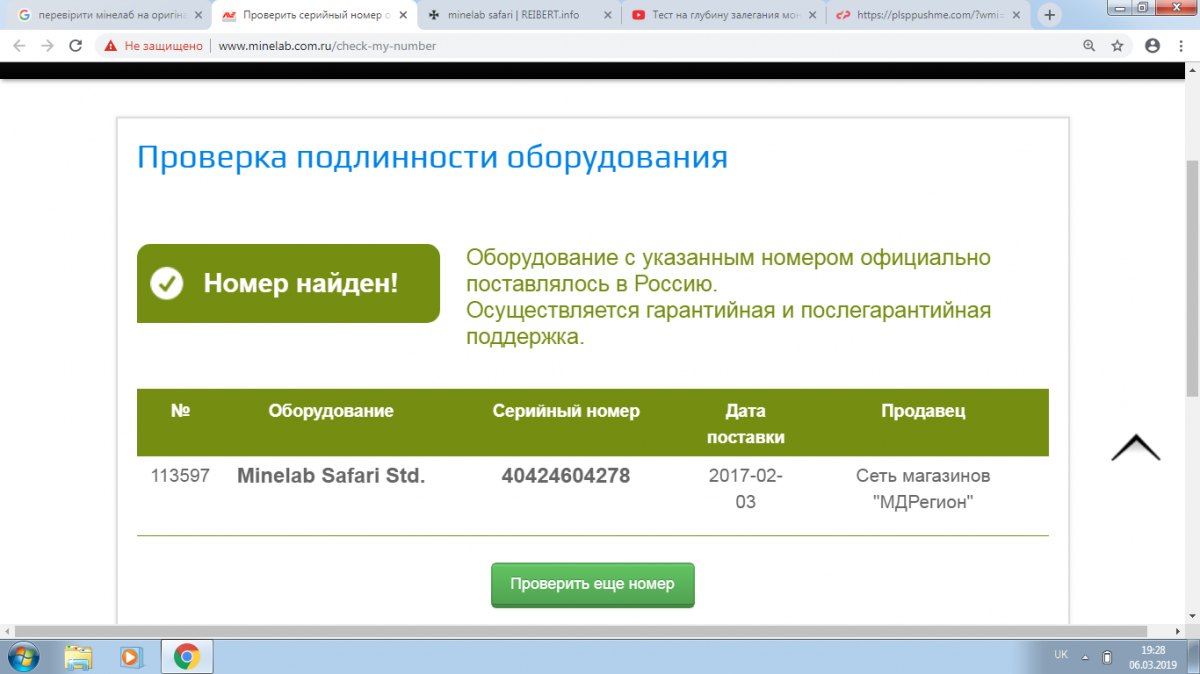The width and height of the screenshot is (1200, 674).
Task: Click the green warranty support message
Action: 729,297
